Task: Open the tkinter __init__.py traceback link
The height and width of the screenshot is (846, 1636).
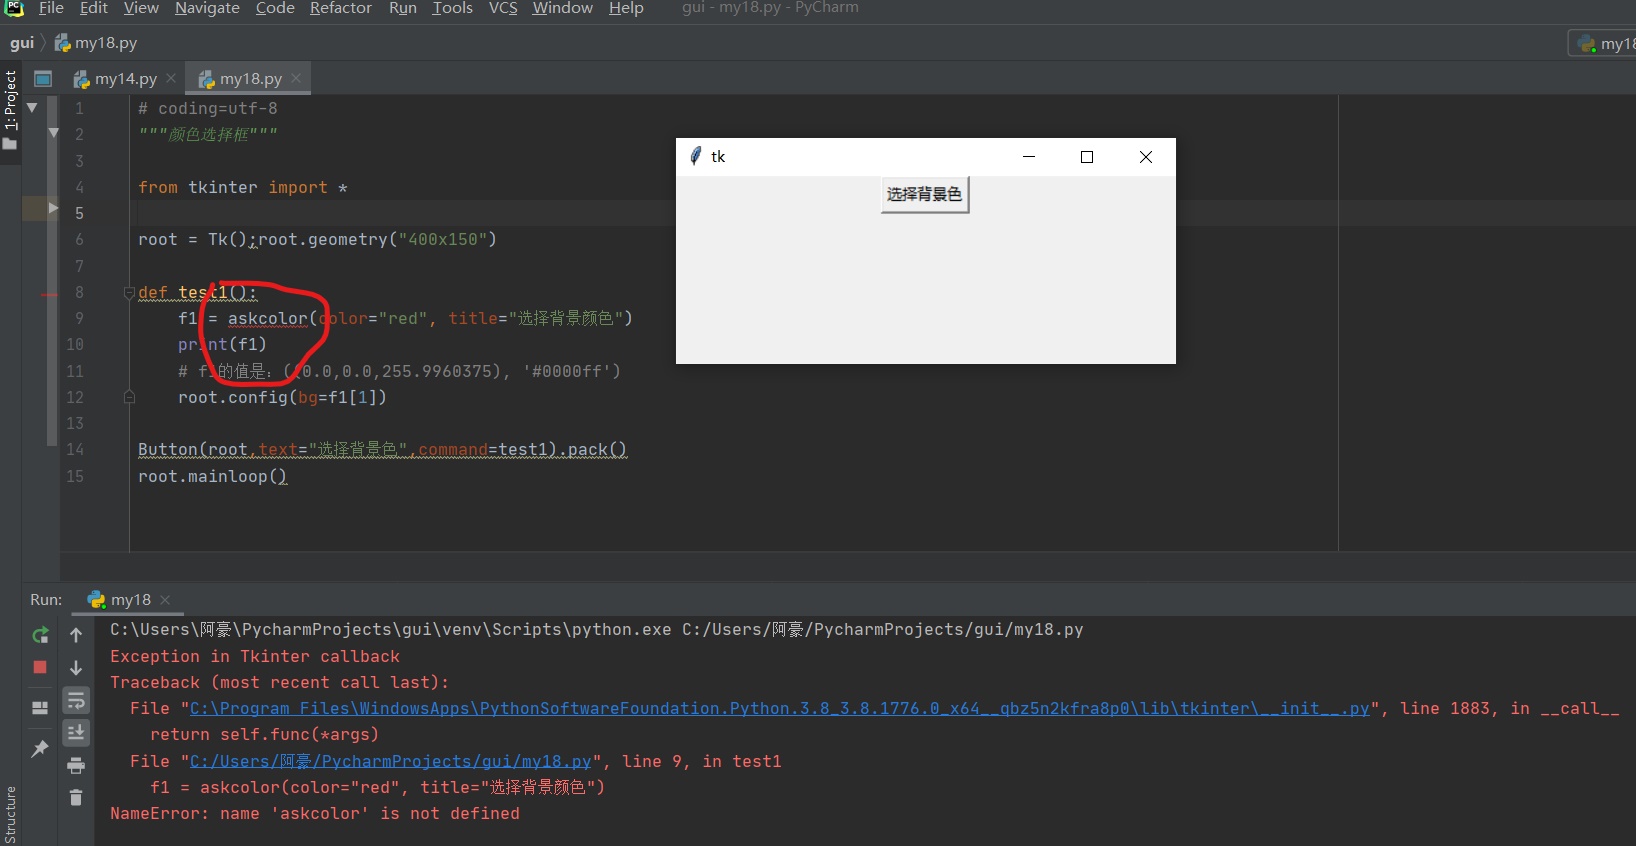Action: [x=780, y=708]
